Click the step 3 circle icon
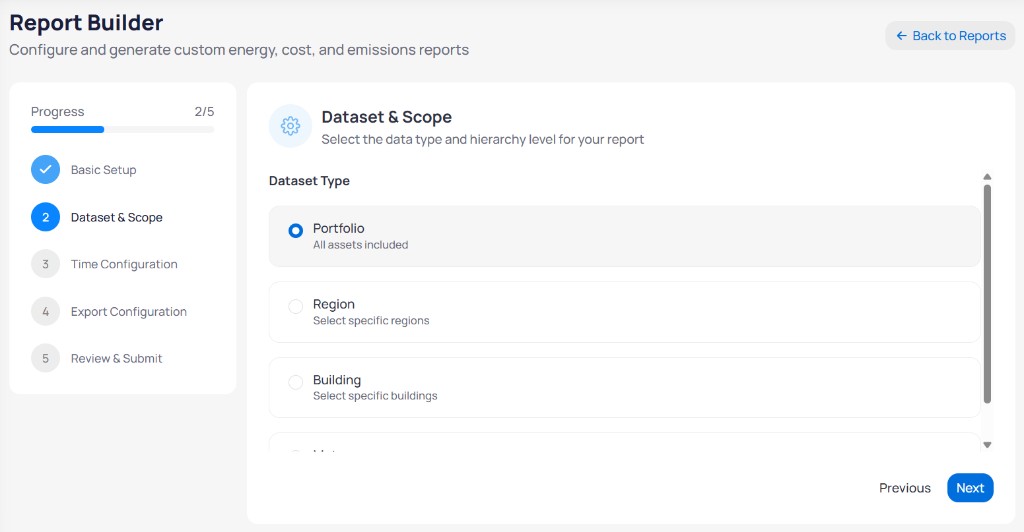 (45, 264)
